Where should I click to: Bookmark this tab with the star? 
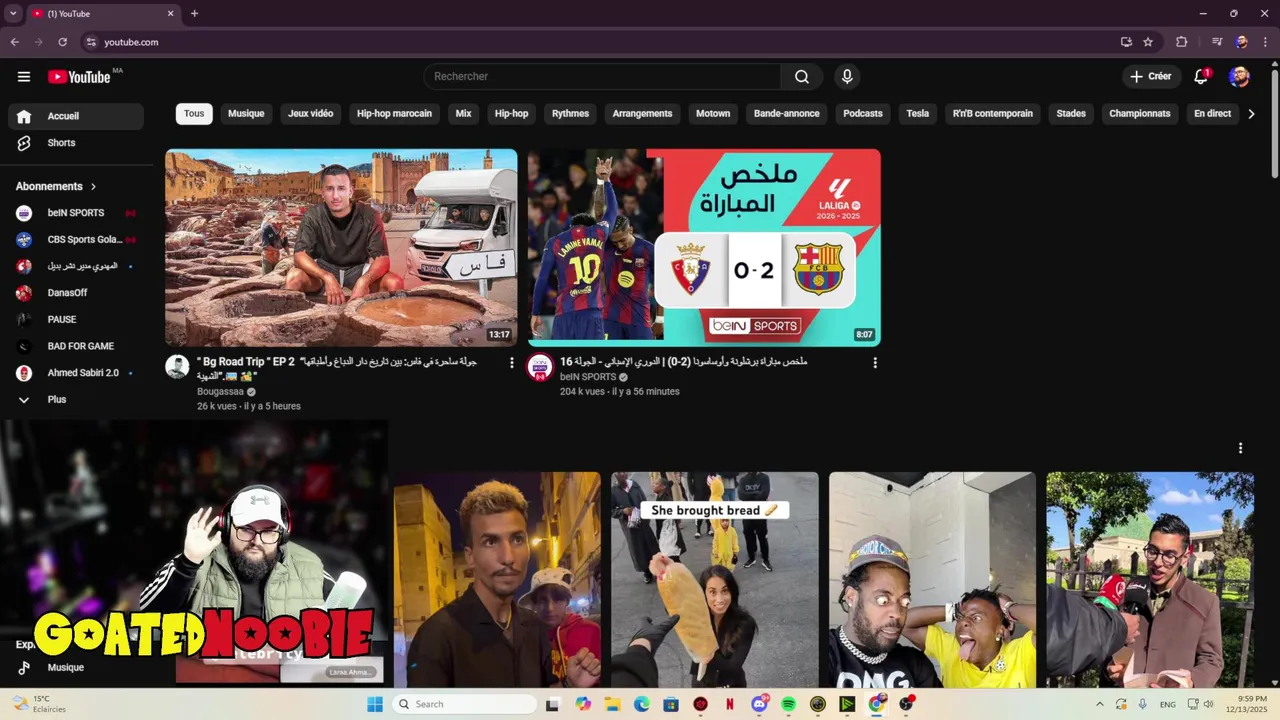click(1148, 42)
